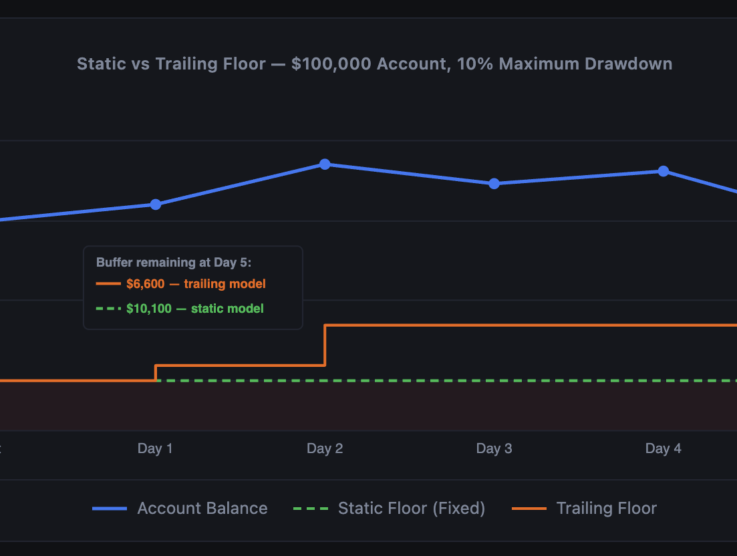Click the Day 4 axis label
737x556 pixels.
663,449
